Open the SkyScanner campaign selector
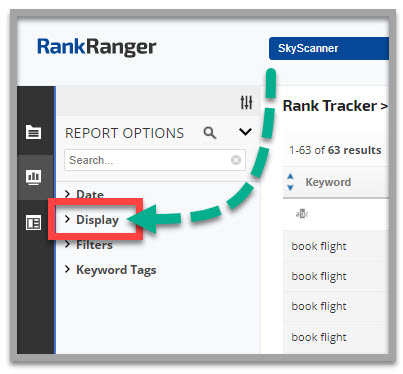Screen dimensions: 403x374 coord(329,48)
